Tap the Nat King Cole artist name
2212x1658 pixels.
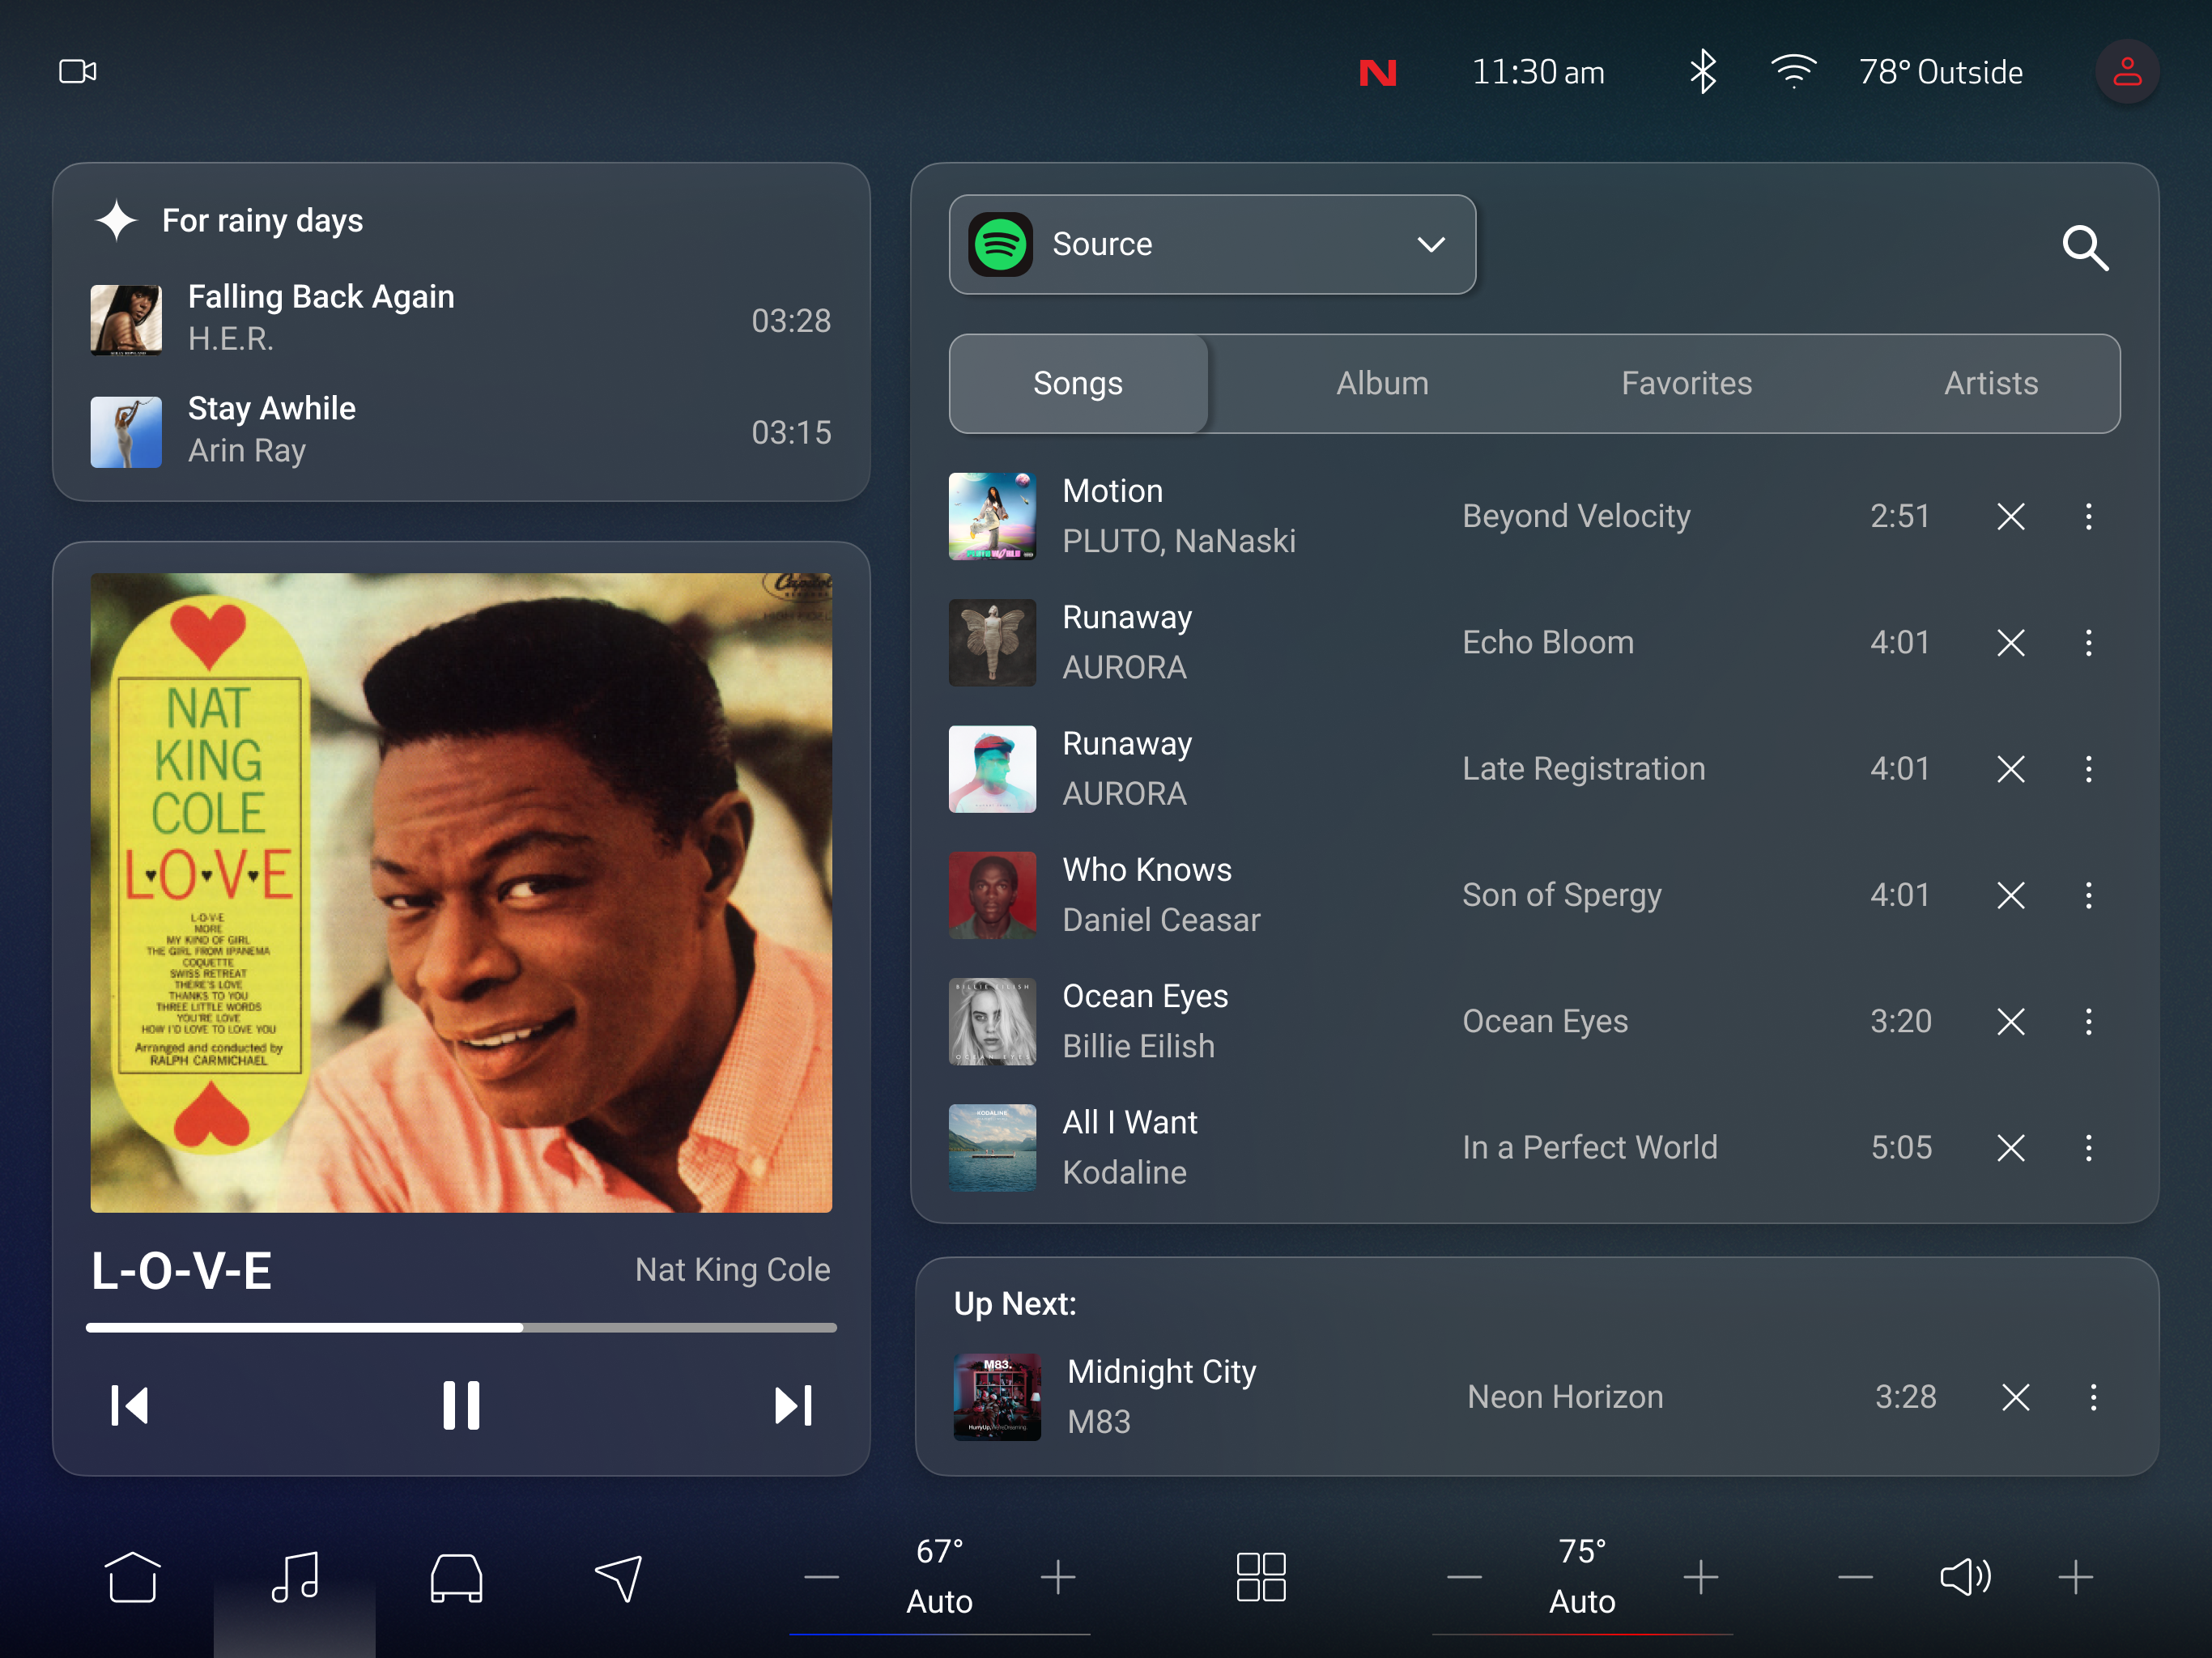tap(732, 1270)
